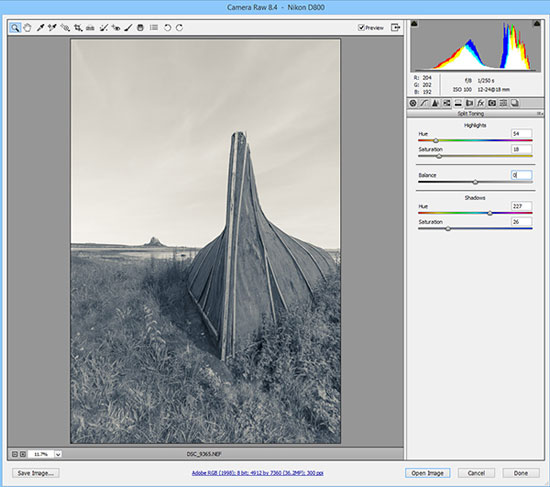The image size is (550, 487).
Task: Click the Highlights Saturation value field
Action: point(521,149)
